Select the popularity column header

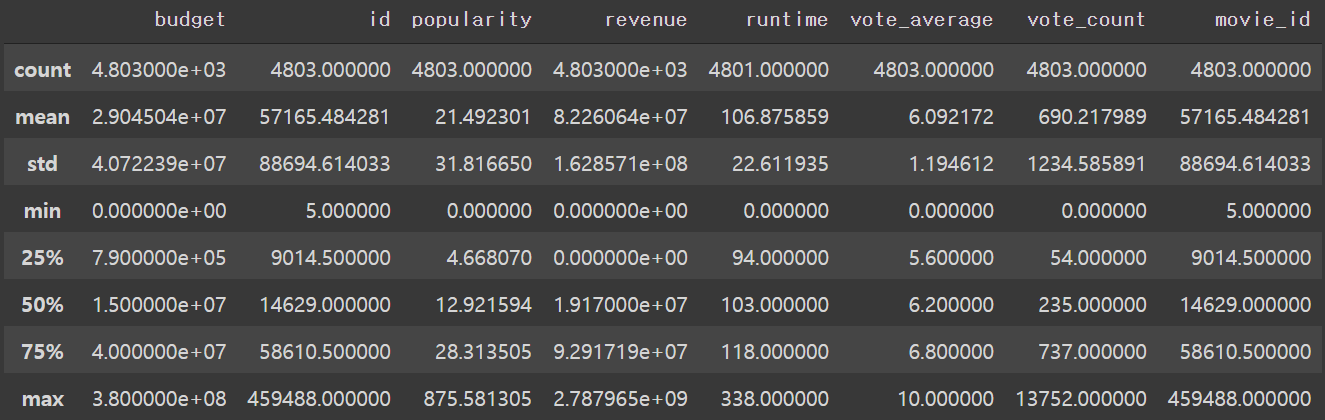(471, 20)
